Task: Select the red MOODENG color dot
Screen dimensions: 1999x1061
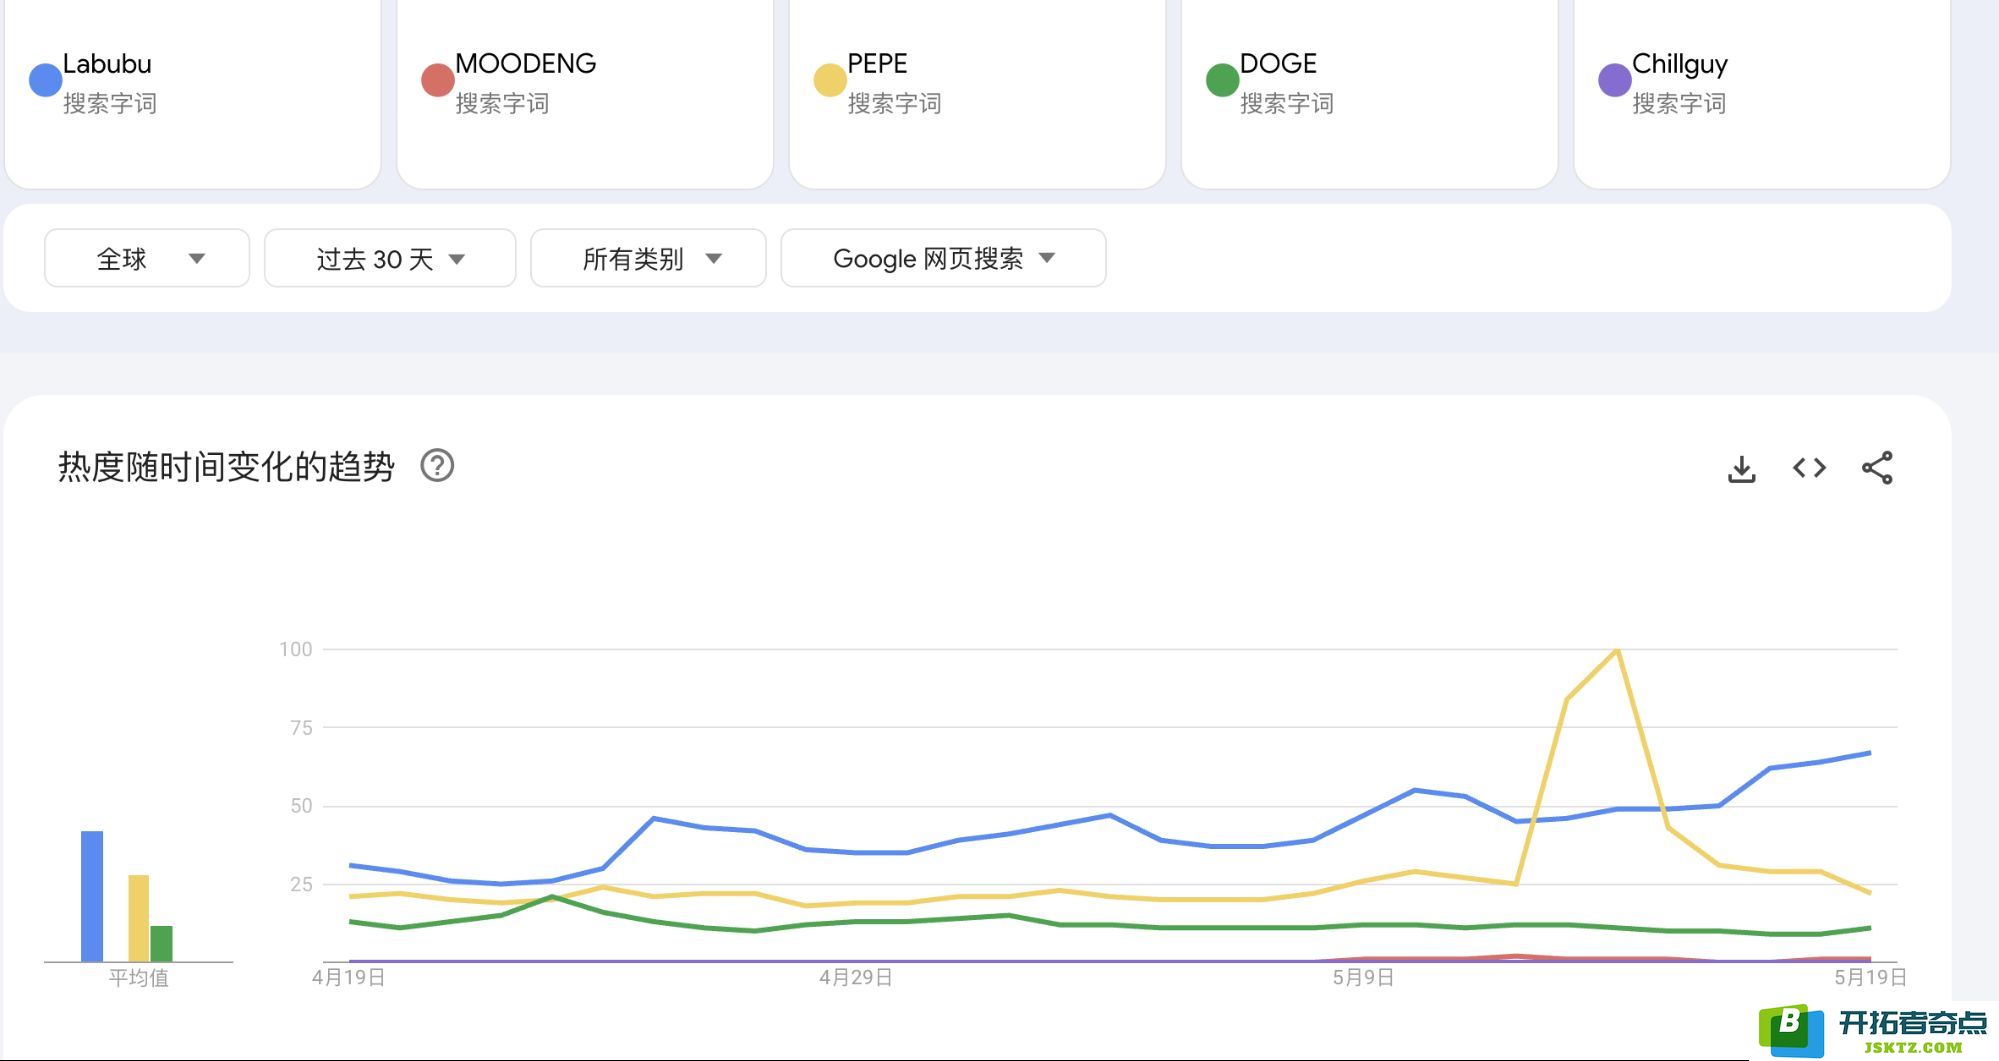Action: (438, 80)
